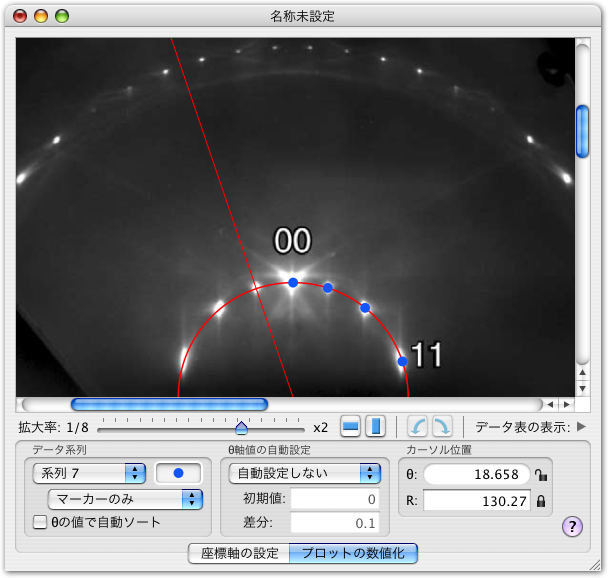The image size is (608, 578).
Task: Click the blue data point at 00 spot
Action: [x=293, y=283]
